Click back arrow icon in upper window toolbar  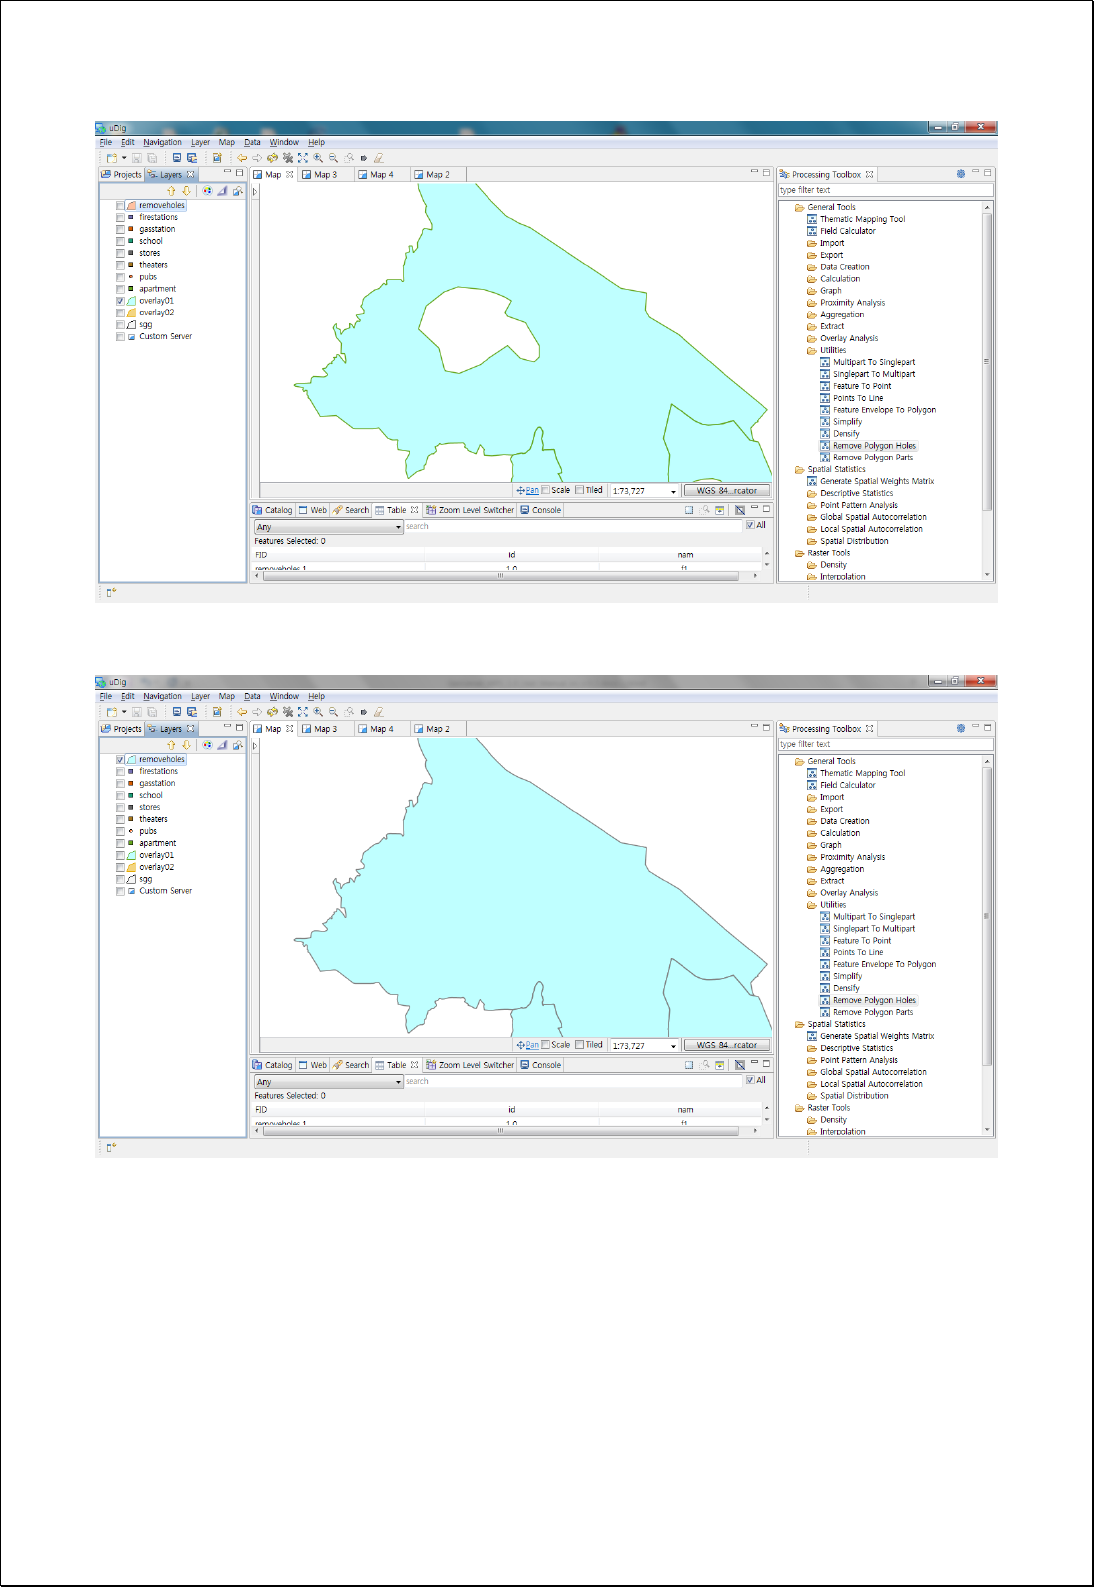coord(242,158)
